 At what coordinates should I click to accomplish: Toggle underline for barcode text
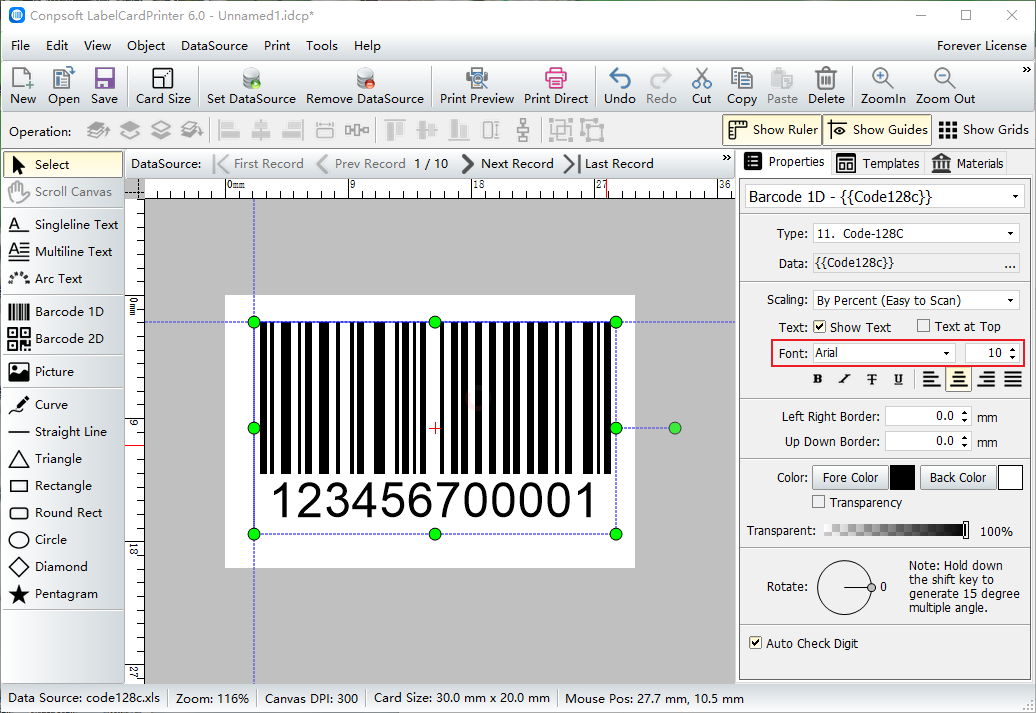[899, 379]
